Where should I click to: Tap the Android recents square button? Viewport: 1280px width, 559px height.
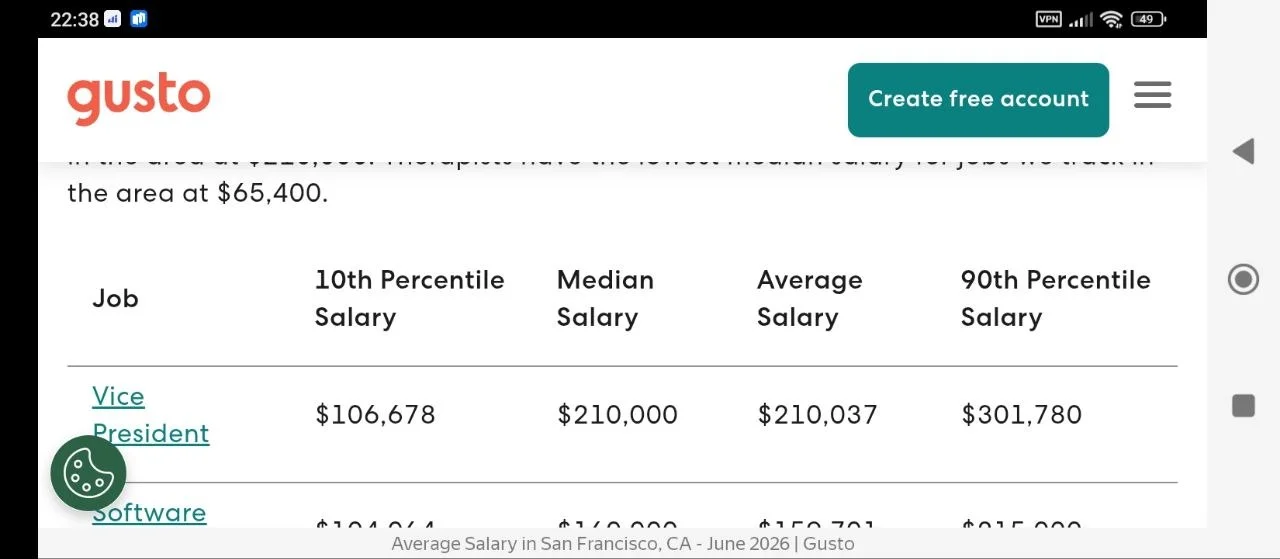click(x=1243, y=405)
